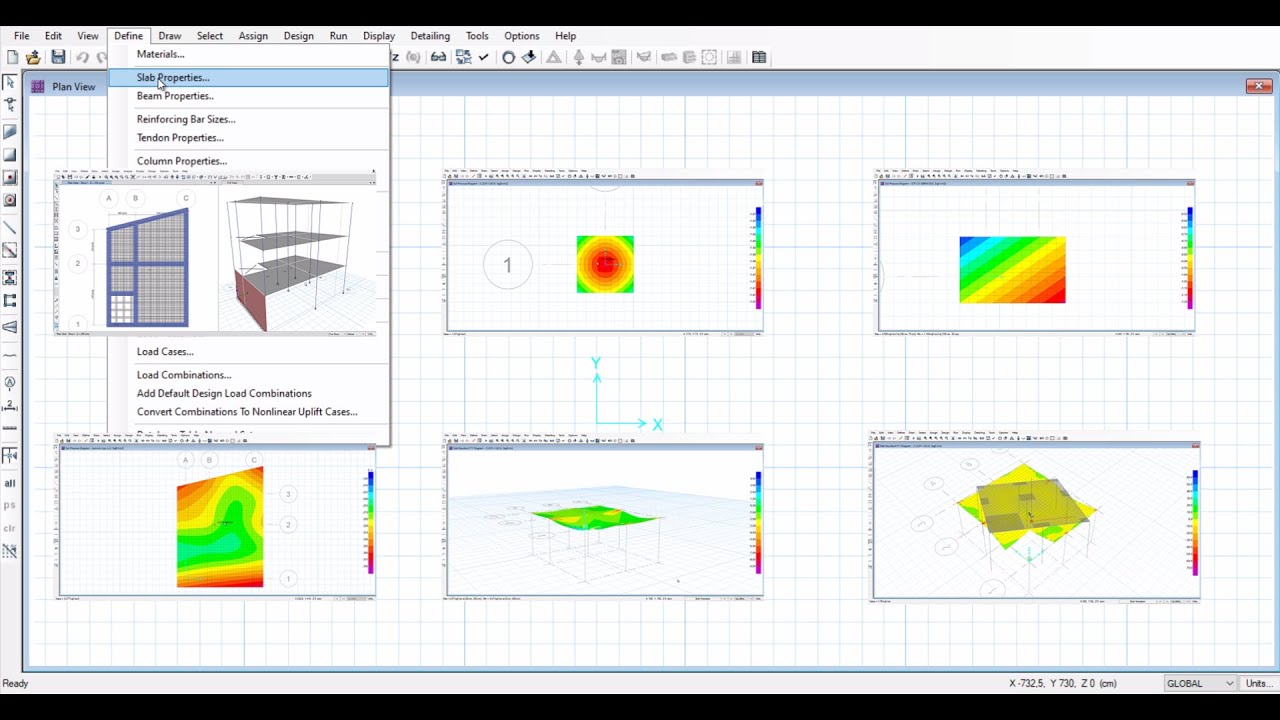Screen dimensions: 1280x720
Task: Choose Add Default Design Load Combinations
Action: [224, 394]
